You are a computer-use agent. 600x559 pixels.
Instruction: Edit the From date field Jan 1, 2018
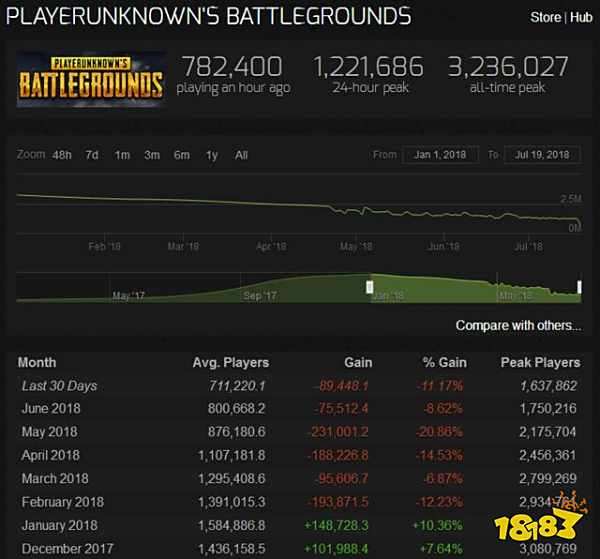(x=440, y=155)
